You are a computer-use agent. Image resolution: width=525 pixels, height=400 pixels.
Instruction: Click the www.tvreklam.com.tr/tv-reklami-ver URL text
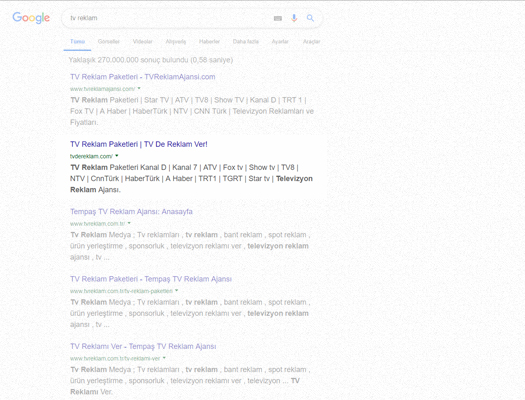(115, 358)
